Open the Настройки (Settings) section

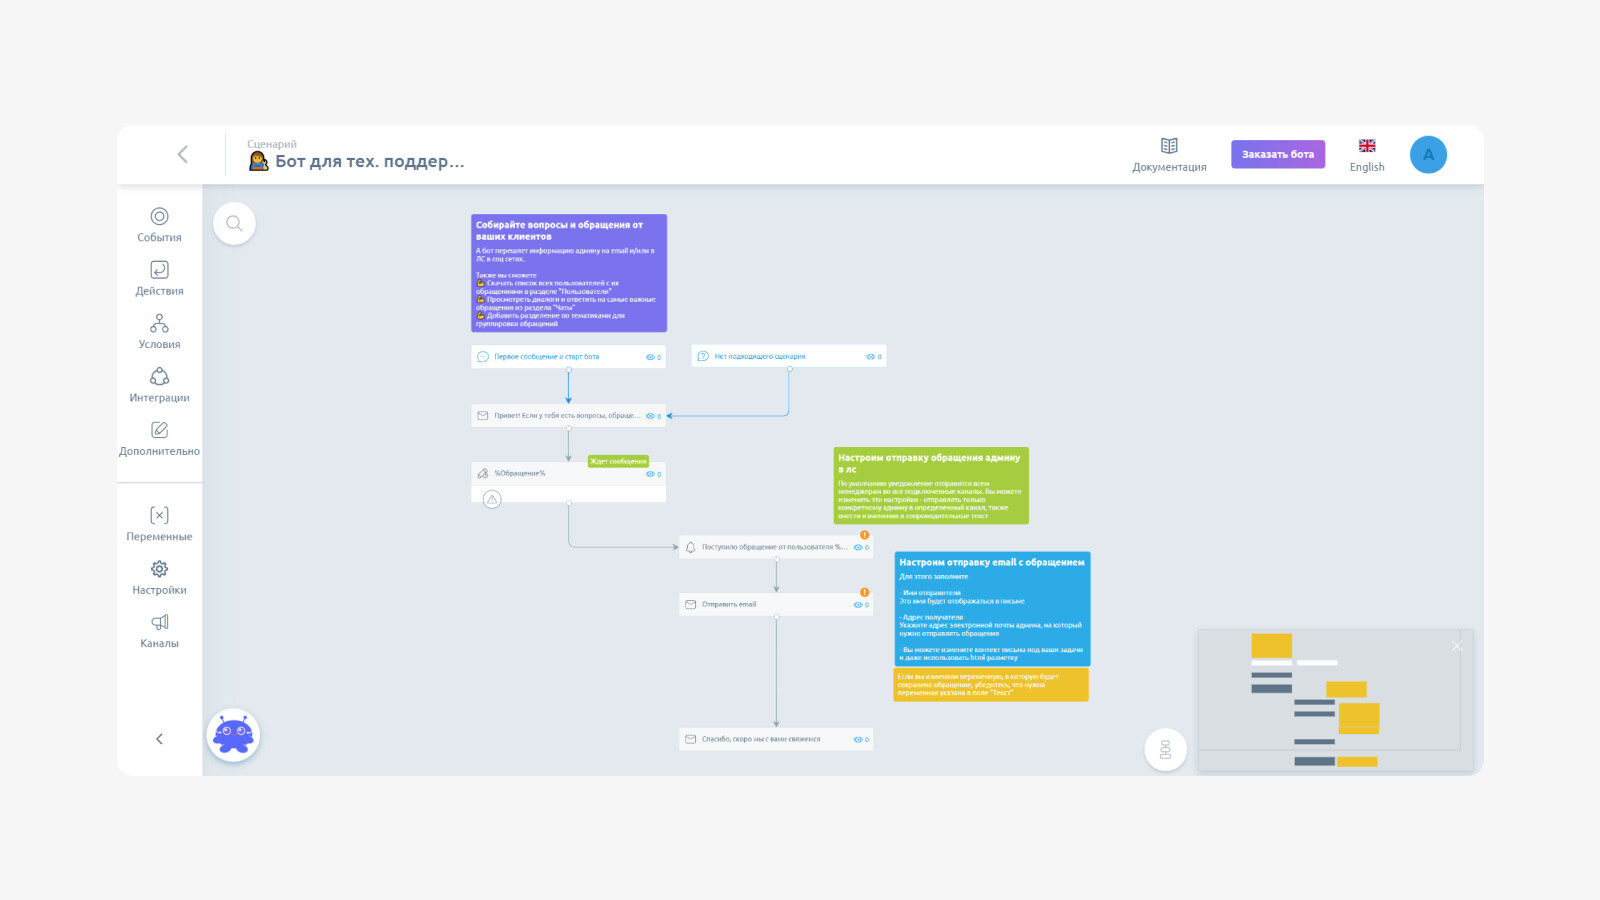(x=159, y=577)
